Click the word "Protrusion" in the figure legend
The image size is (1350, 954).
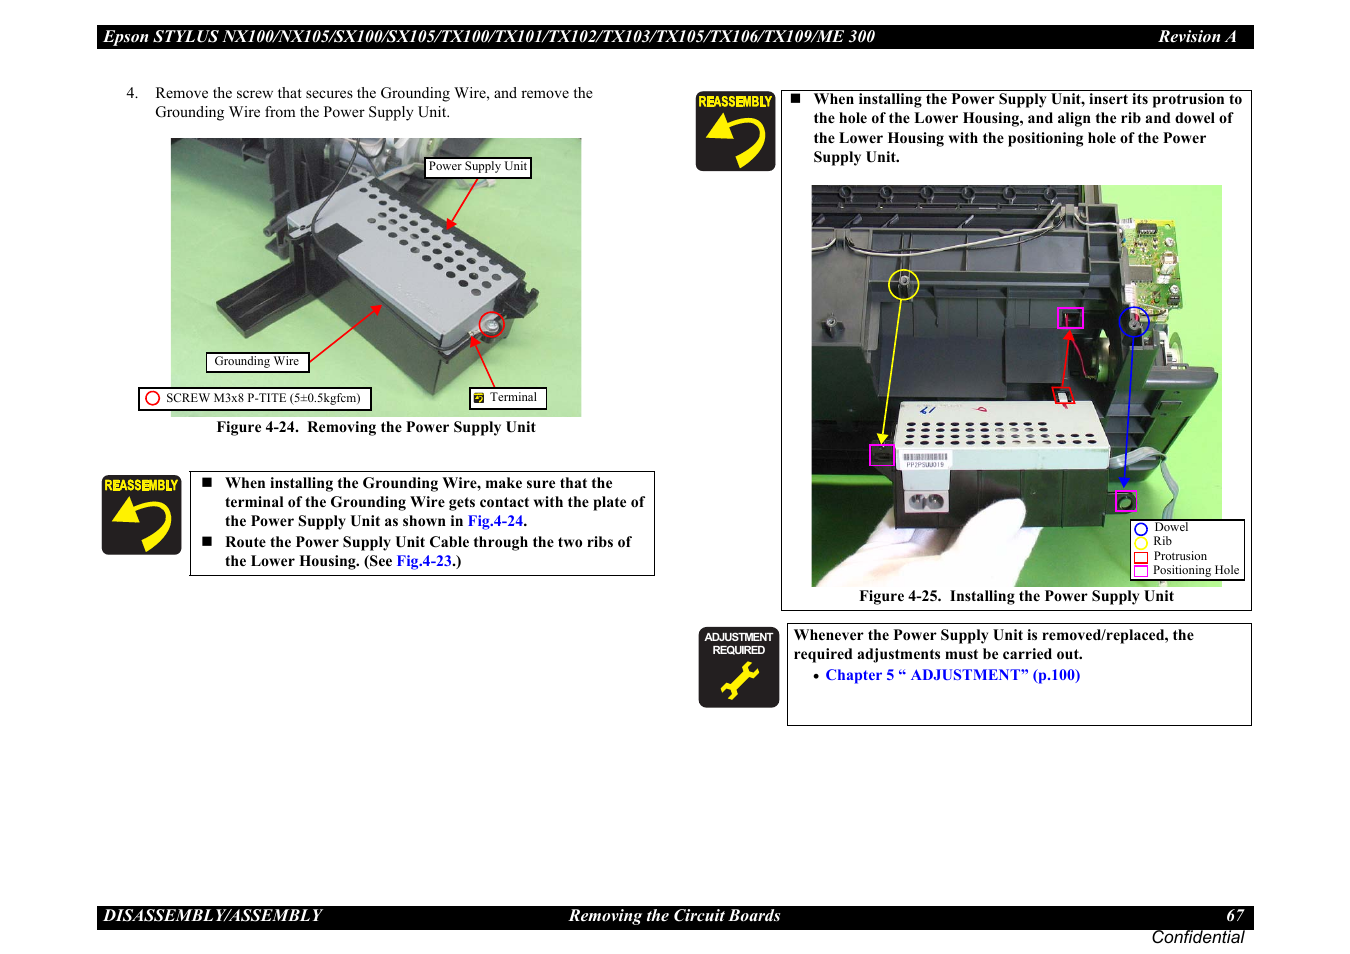[x=1180, y=556]
